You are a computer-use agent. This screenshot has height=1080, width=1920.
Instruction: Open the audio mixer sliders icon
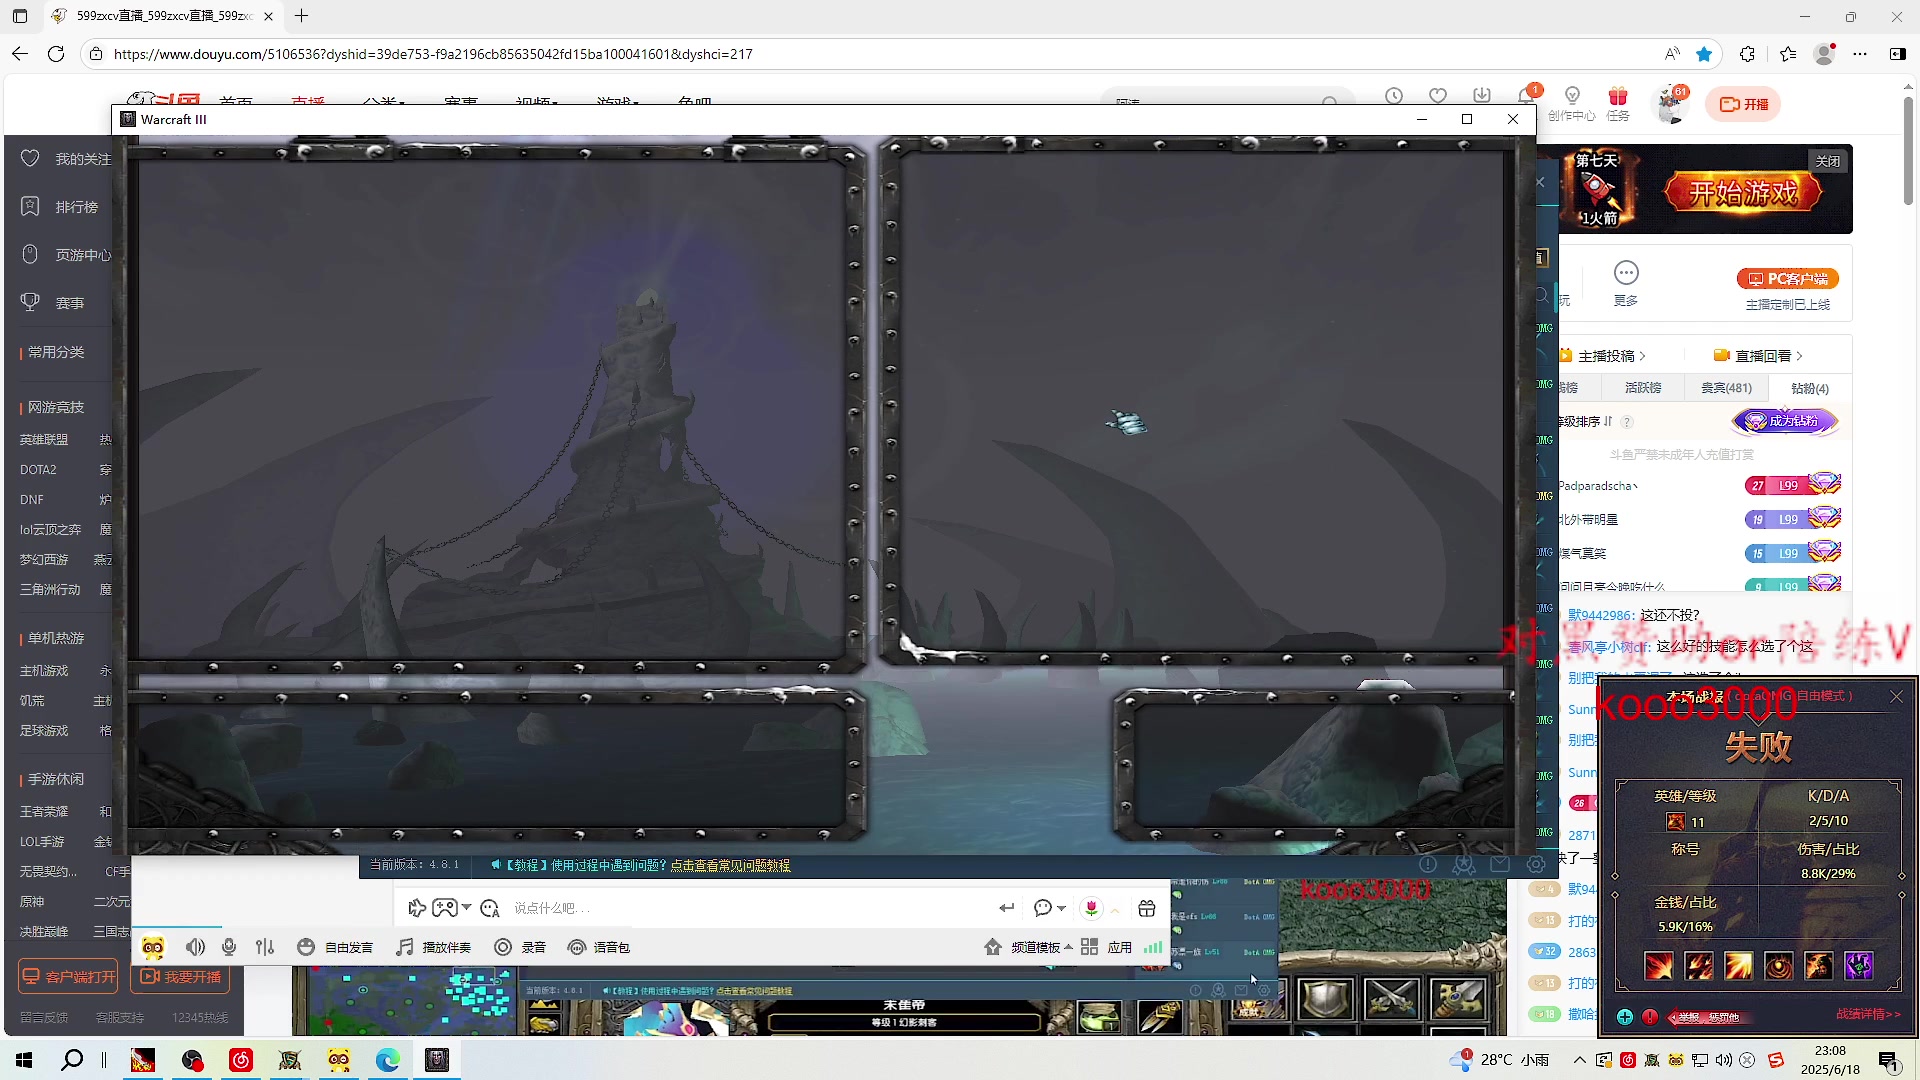265,947
